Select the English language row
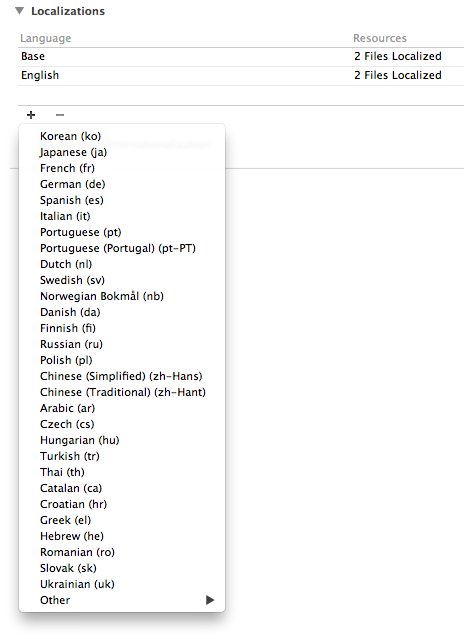The width and height of the screenshot is (464, 639). (x=241, y=75)
